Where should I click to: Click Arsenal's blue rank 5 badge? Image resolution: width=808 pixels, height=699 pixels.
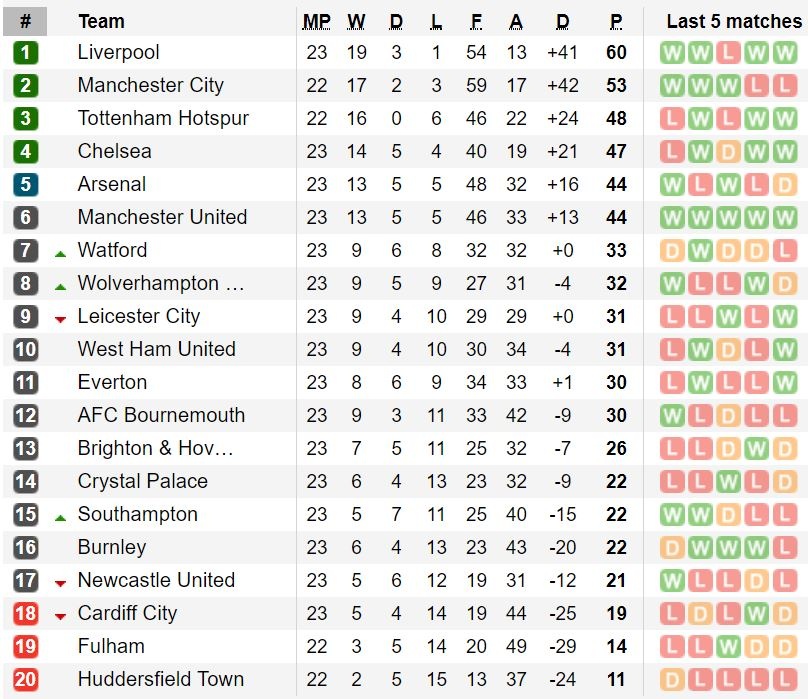coord(26,185)
